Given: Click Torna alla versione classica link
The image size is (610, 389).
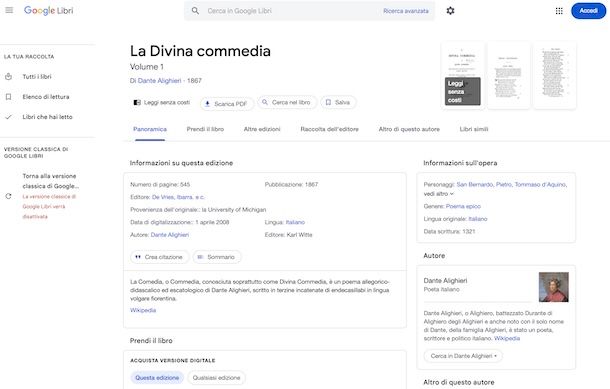Looking at the screenshot, I should tap(51, 181).
